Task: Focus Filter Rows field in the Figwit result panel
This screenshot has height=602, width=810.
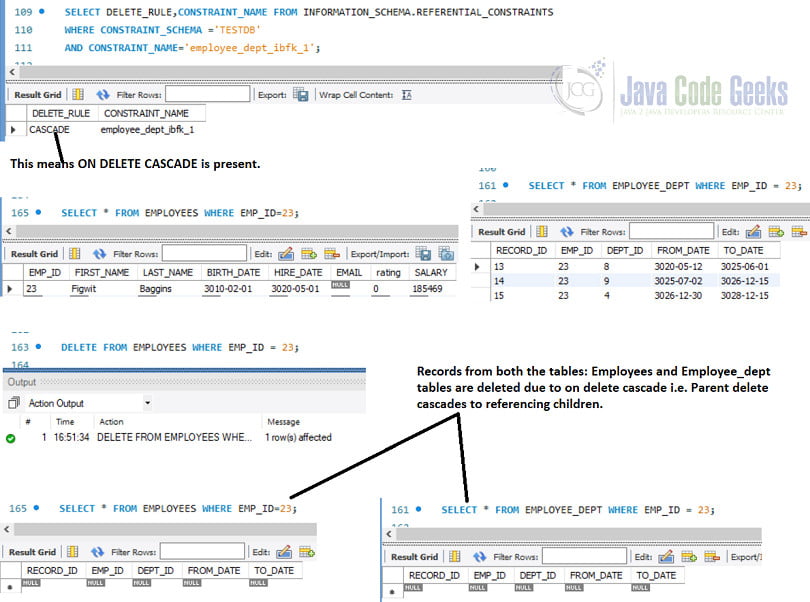Action: coord(205,253)
